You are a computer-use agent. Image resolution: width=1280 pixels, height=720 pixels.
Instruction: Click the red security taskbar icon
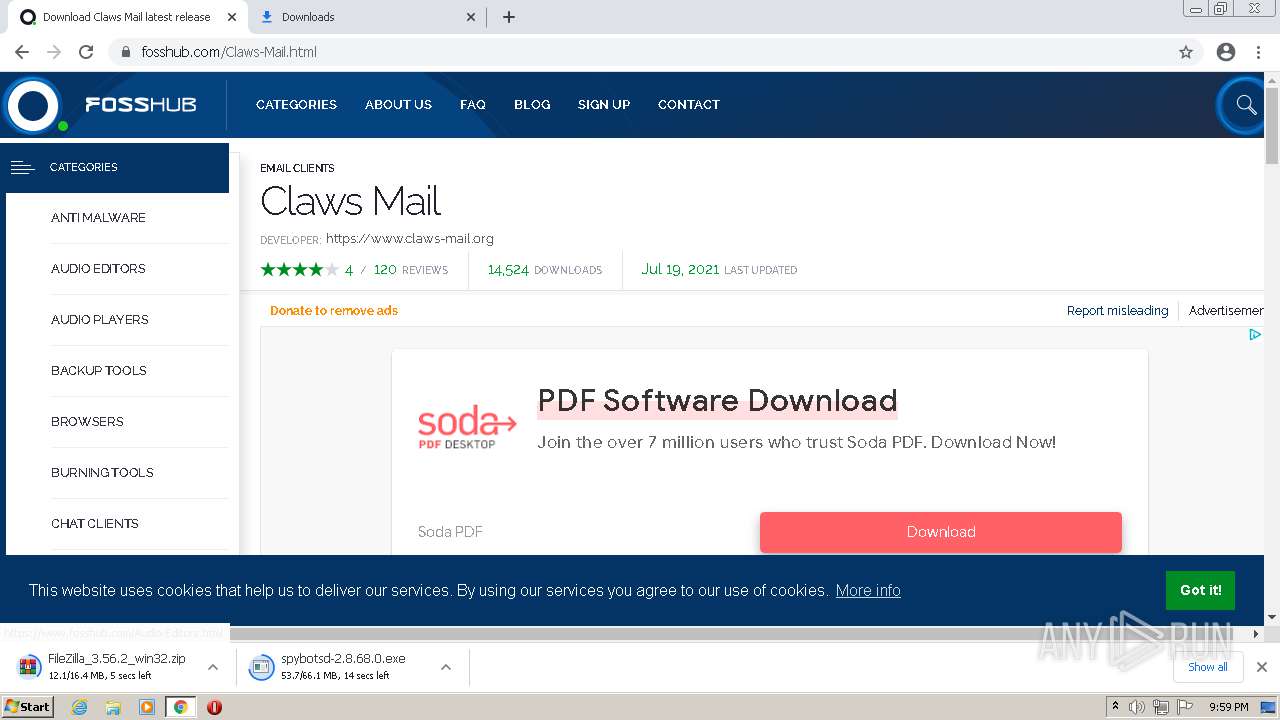(x=214, y=707)
